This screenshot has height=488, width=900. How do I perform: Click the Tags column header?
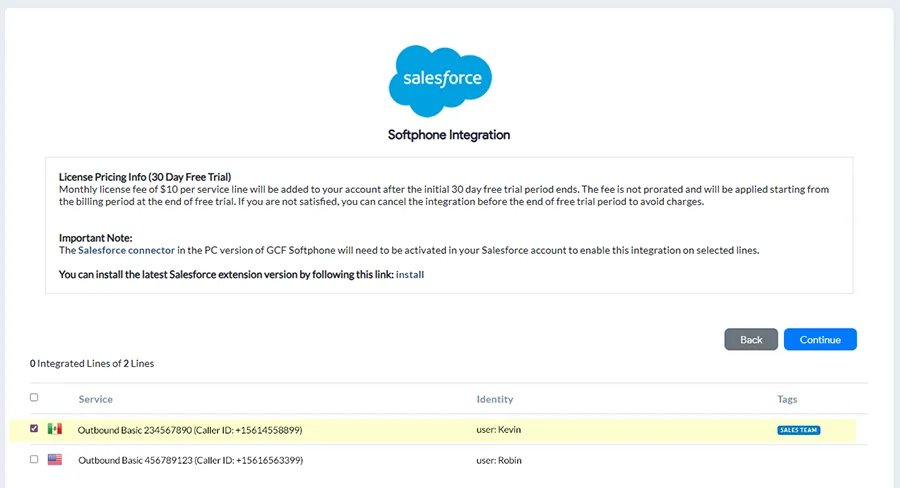[787, 399]
